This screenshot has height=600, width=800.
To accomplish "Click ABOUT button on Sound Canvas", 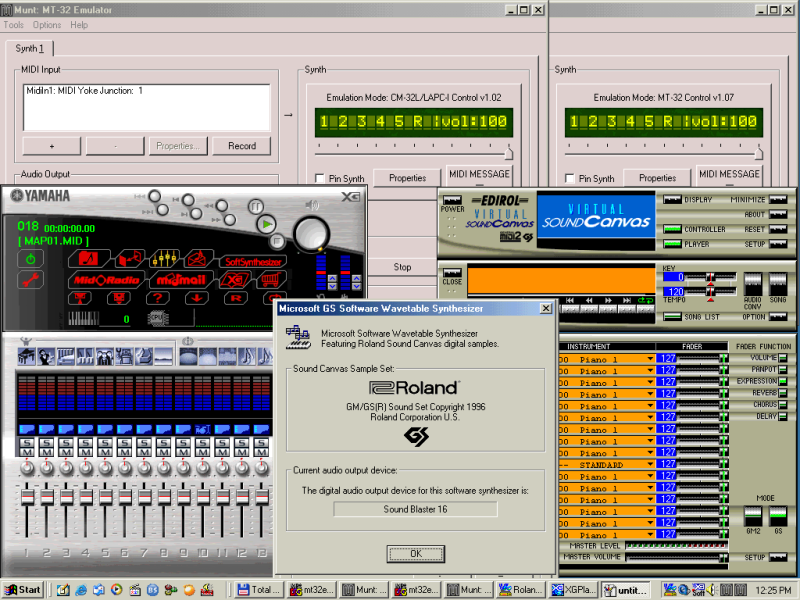I will click(x=778, y=214).
